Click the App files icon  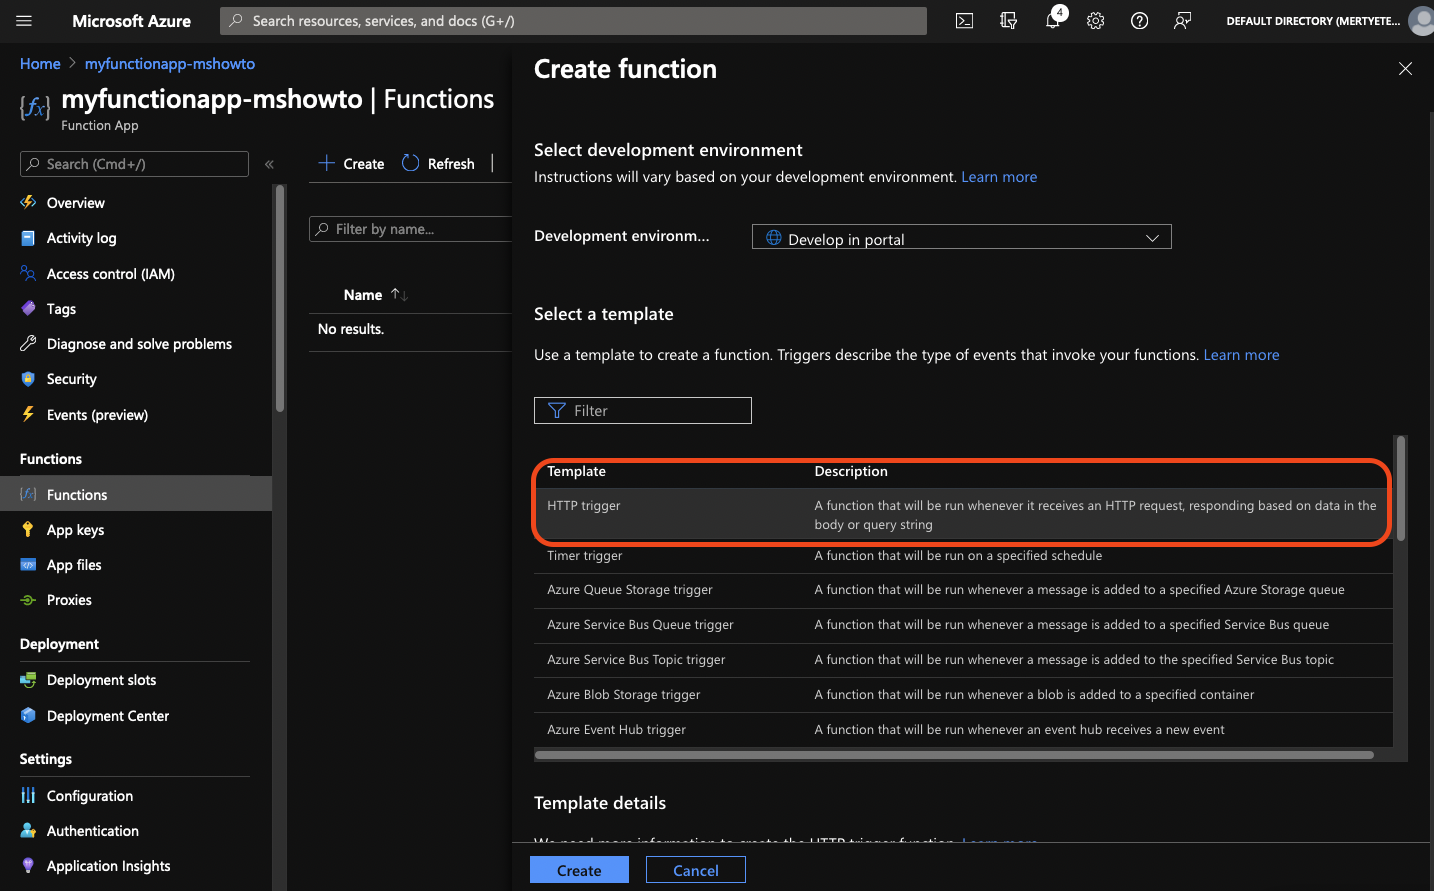click(x=28, y=565)
